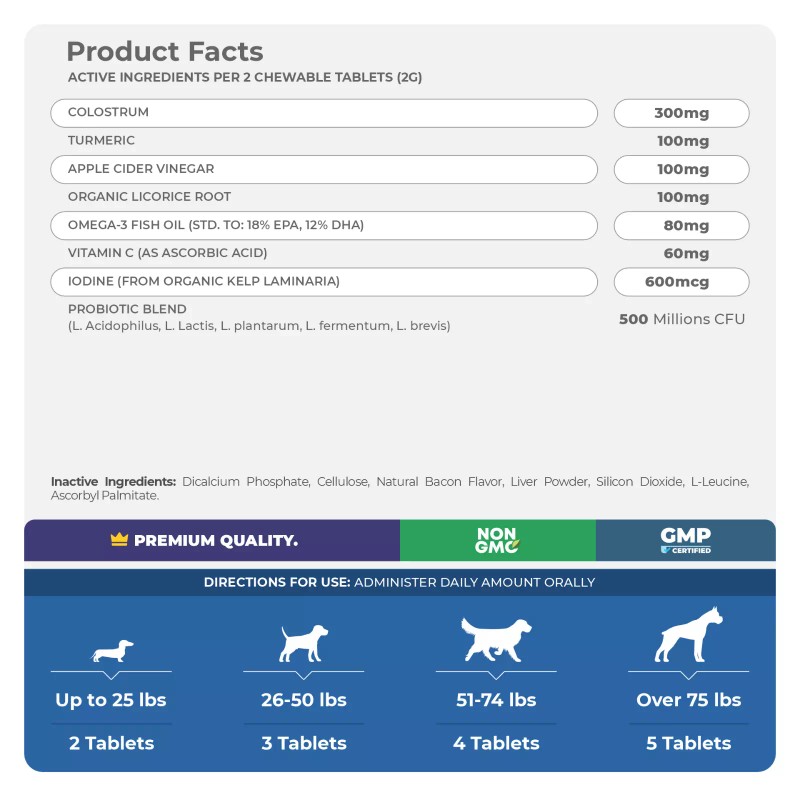Viewport: 800px width, 800px height.
Task: Click the Omega-3 Fish Oil row
Action: click(x=323, y=225)
